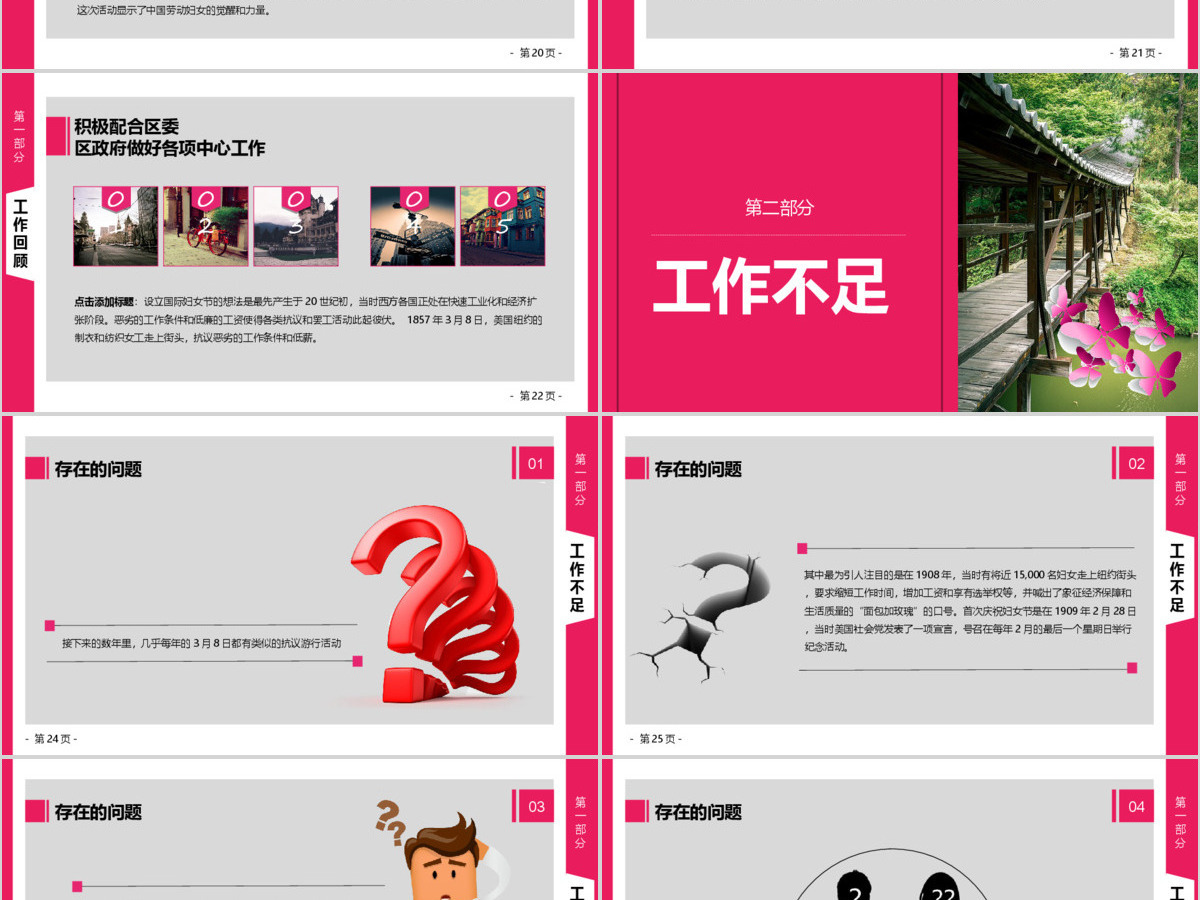Select the colorful houses photo in slide 22
The image size is (1200, 900).
pyautogui.click(x=502, y=226)
